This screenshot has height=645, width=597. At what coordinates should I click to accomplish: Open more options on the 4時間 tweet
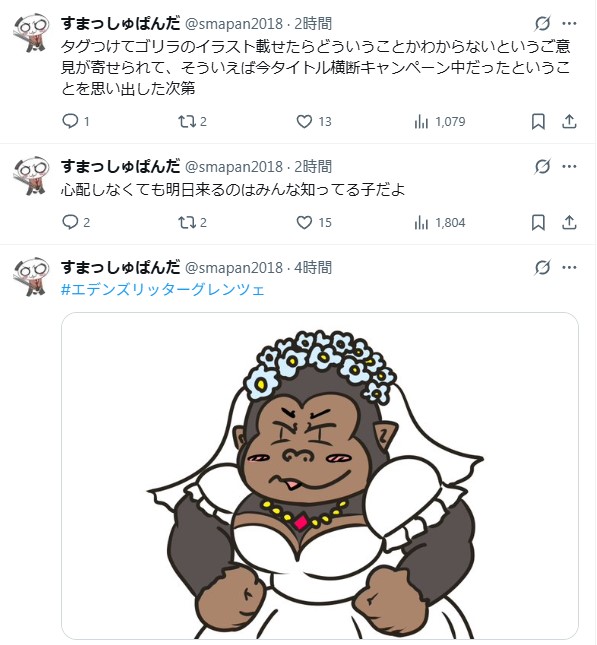point(569,267)
